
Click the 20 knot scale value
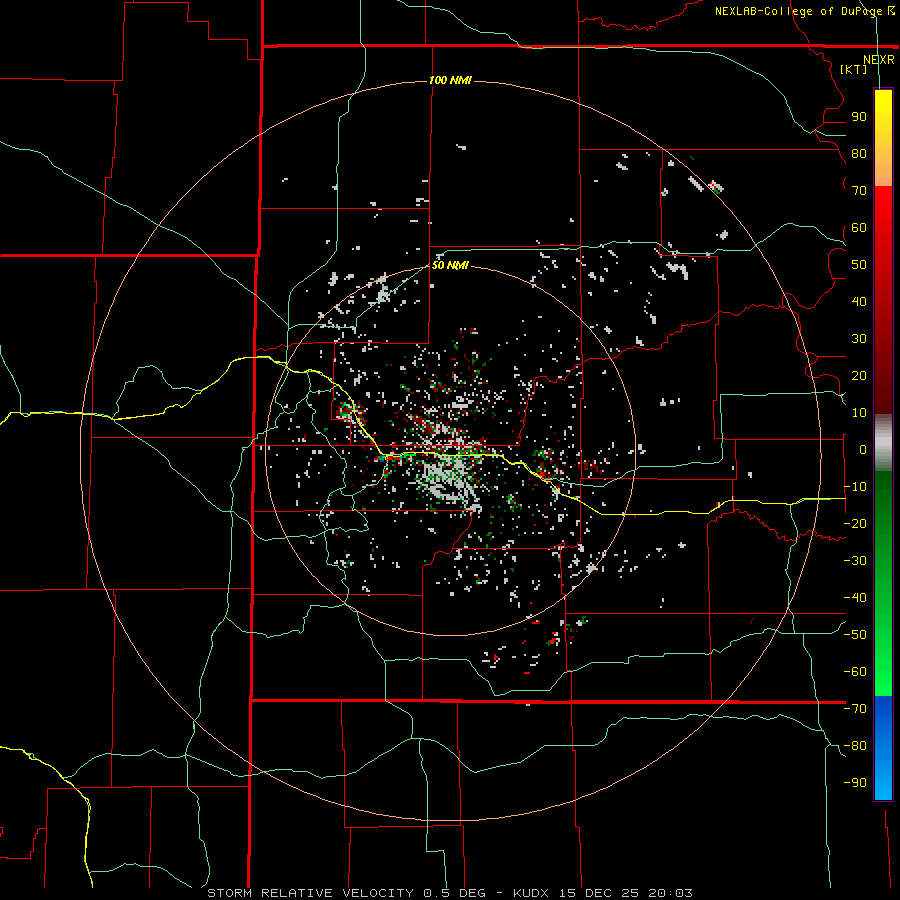click(859, 375)
